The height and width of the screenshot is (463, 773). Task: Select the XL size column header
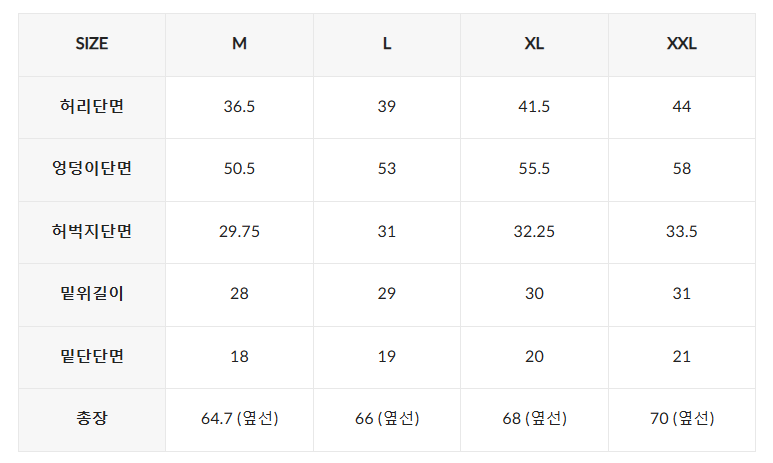click(x=534, y=44)
